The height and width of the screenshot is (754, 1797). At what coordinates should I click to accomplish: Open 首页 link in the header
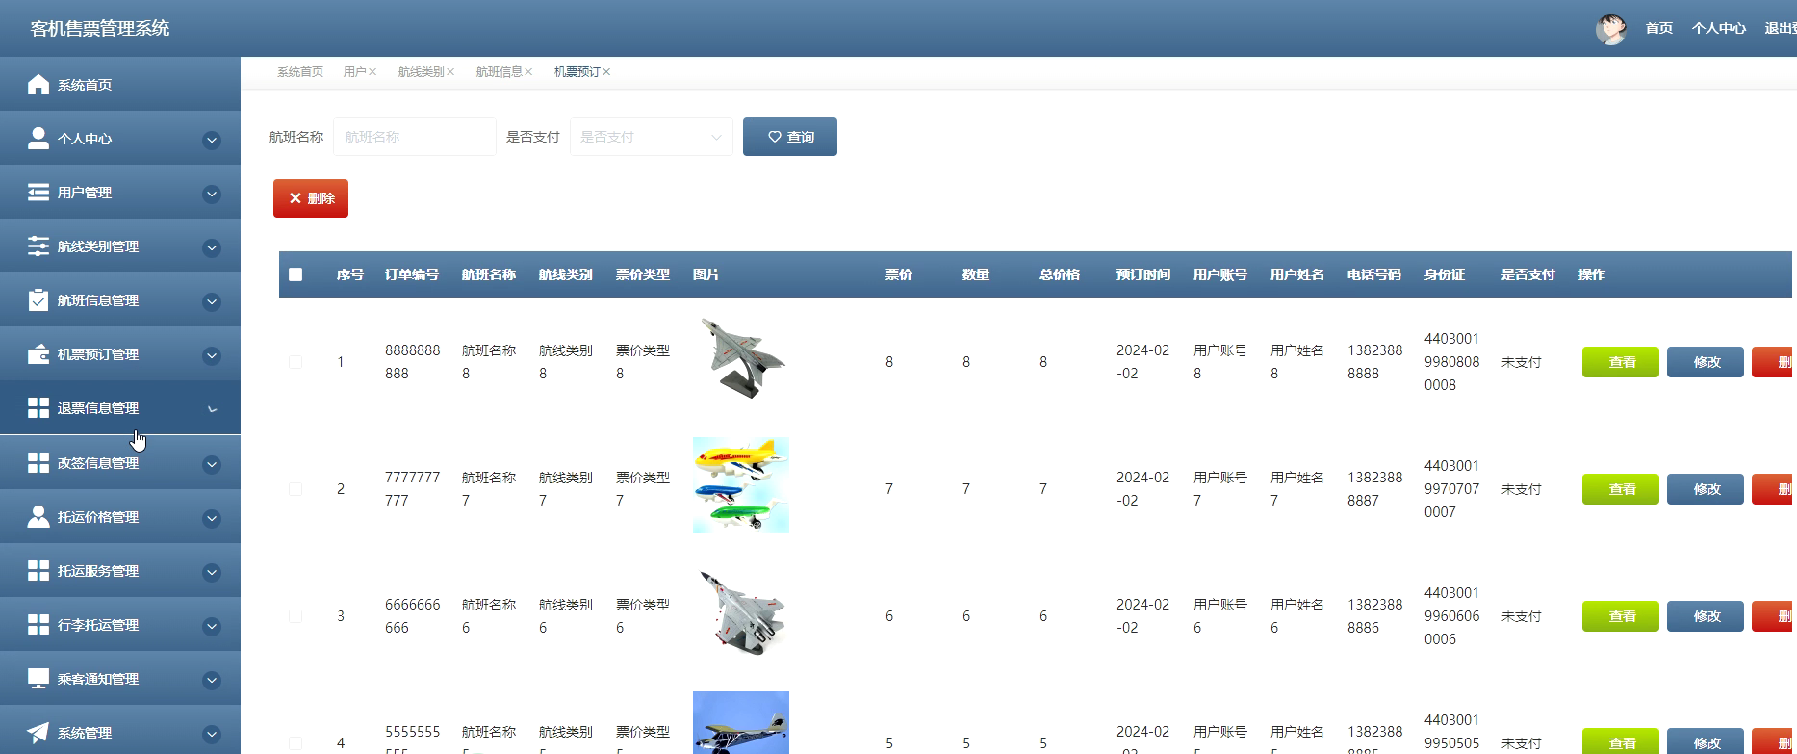point(1659,29)
